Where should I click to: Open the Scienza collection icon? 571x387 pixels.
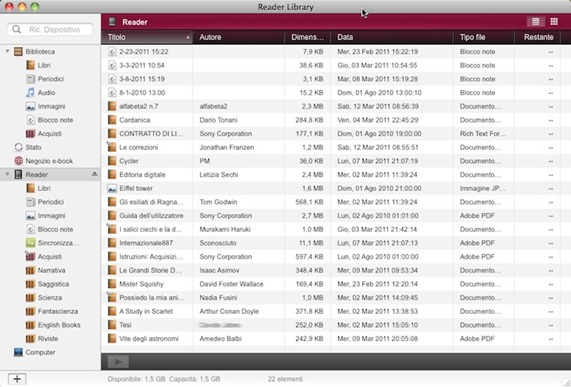(31, 297)
